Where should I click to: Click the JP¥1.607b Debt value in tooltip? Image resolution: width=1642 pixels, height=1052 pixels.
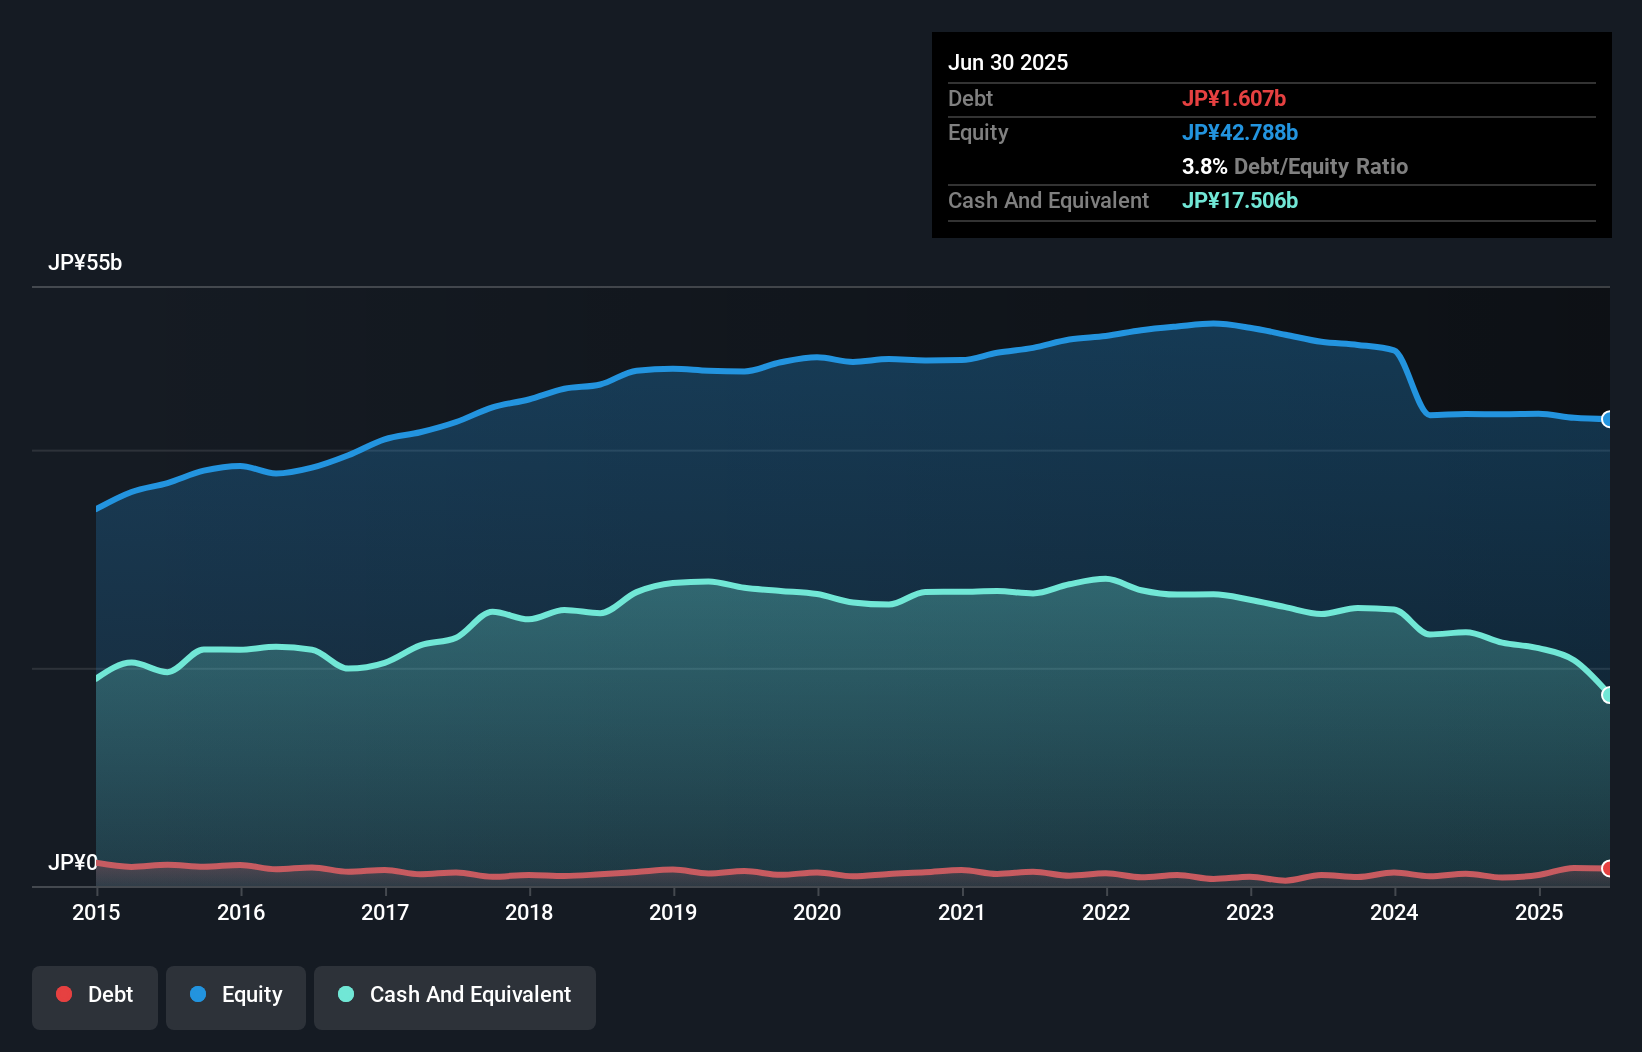1235,98
